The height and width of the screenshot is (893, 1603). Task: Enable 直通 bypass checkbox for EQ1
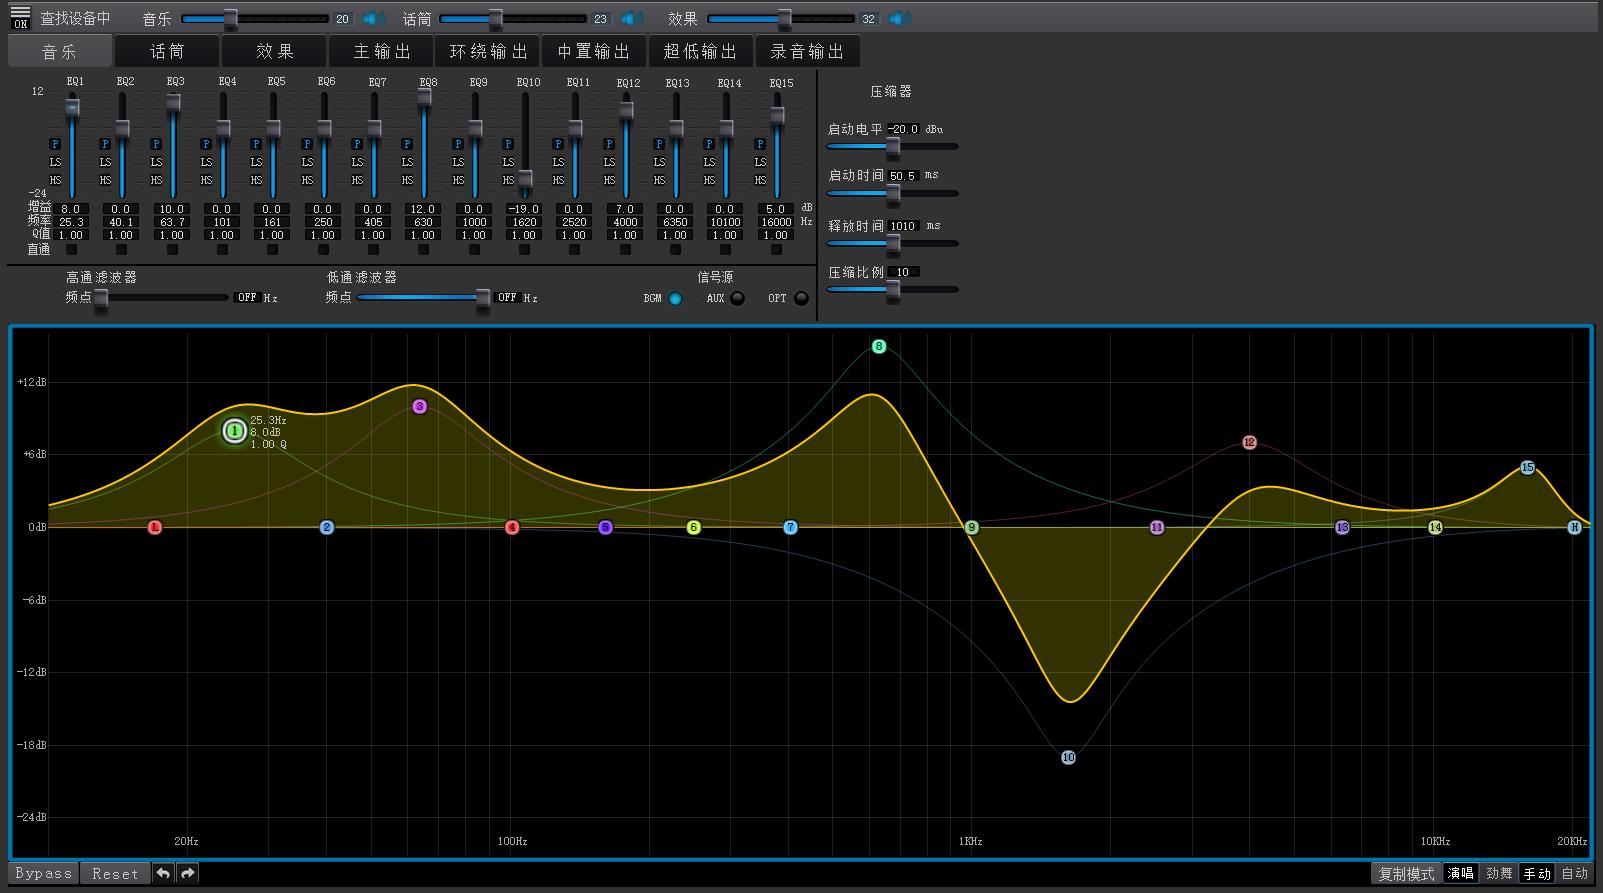[x=71, y=249]
